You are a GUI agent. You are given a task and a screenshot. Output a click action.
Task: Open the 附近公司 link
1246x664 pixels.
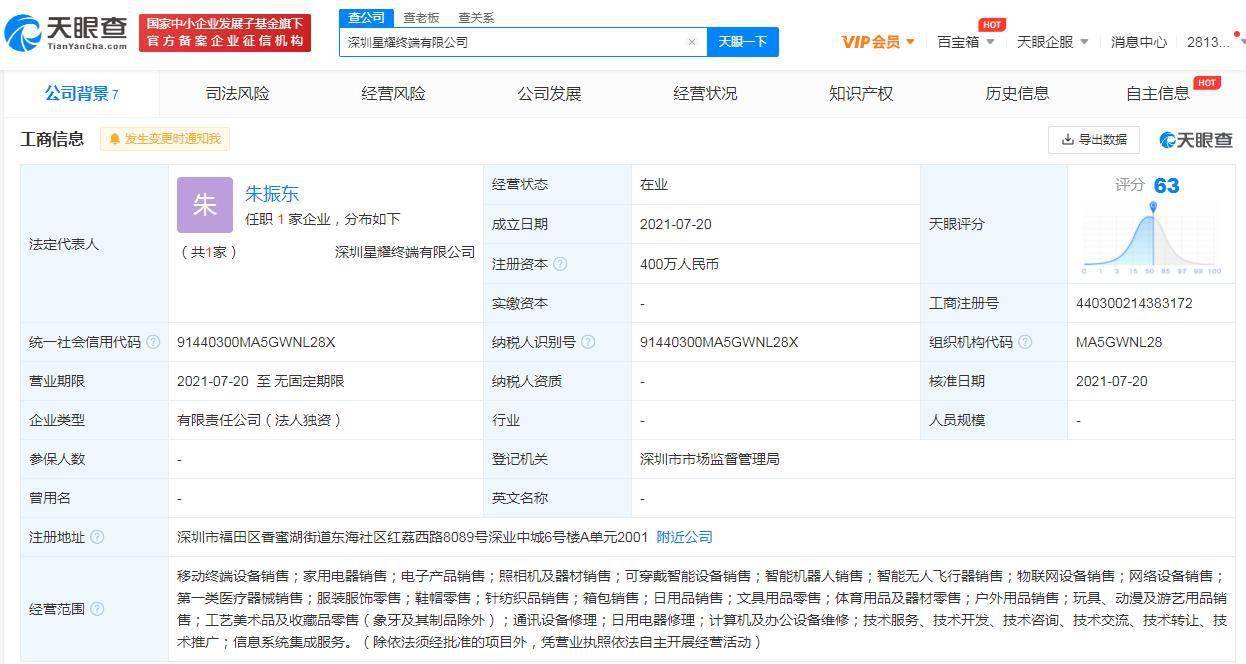point(682,537)
